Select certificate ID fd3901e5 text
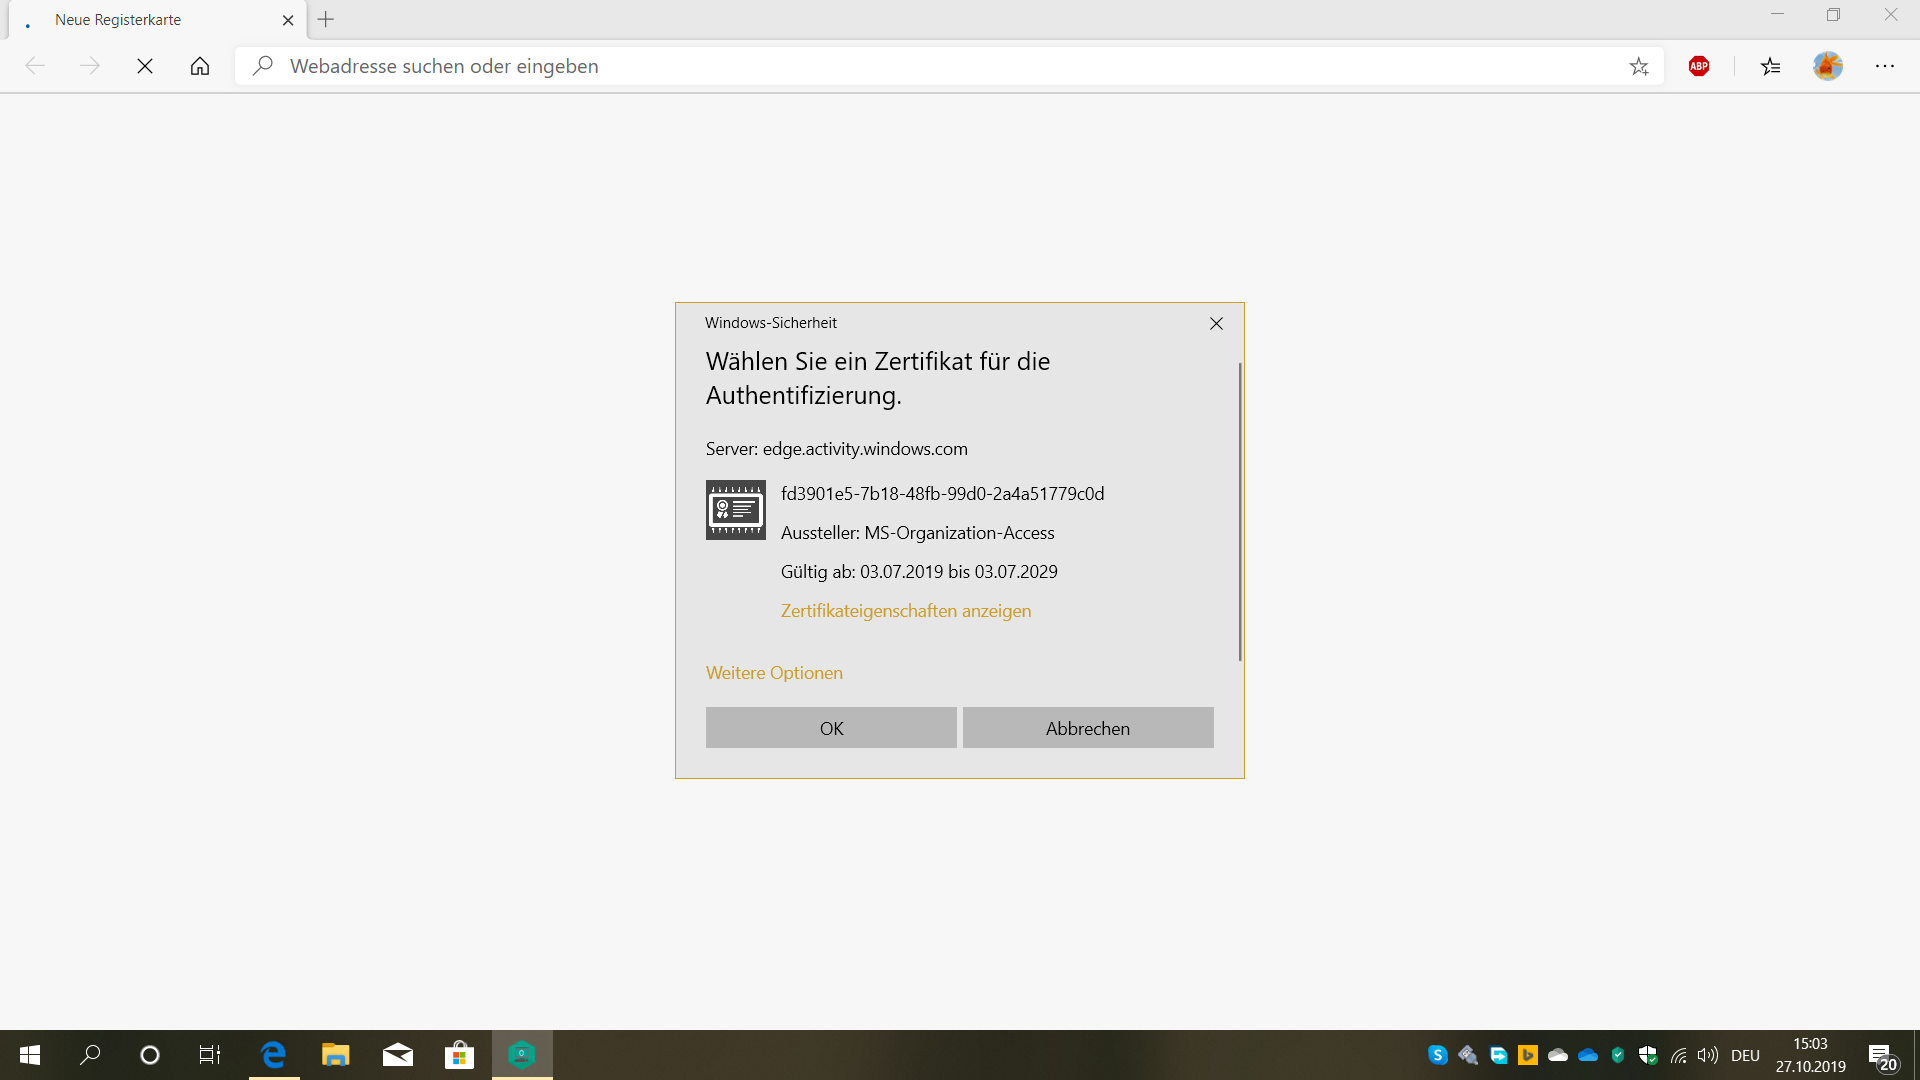The image size is (1920, 1080). 943,494
